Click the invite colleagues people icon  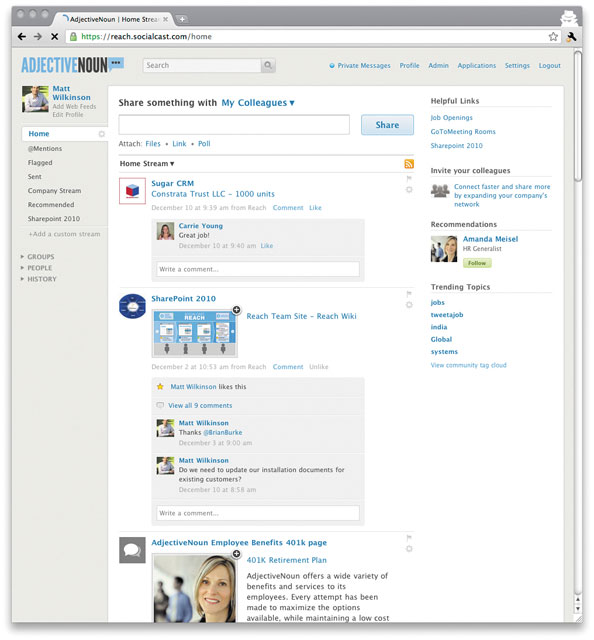point(440,191)
